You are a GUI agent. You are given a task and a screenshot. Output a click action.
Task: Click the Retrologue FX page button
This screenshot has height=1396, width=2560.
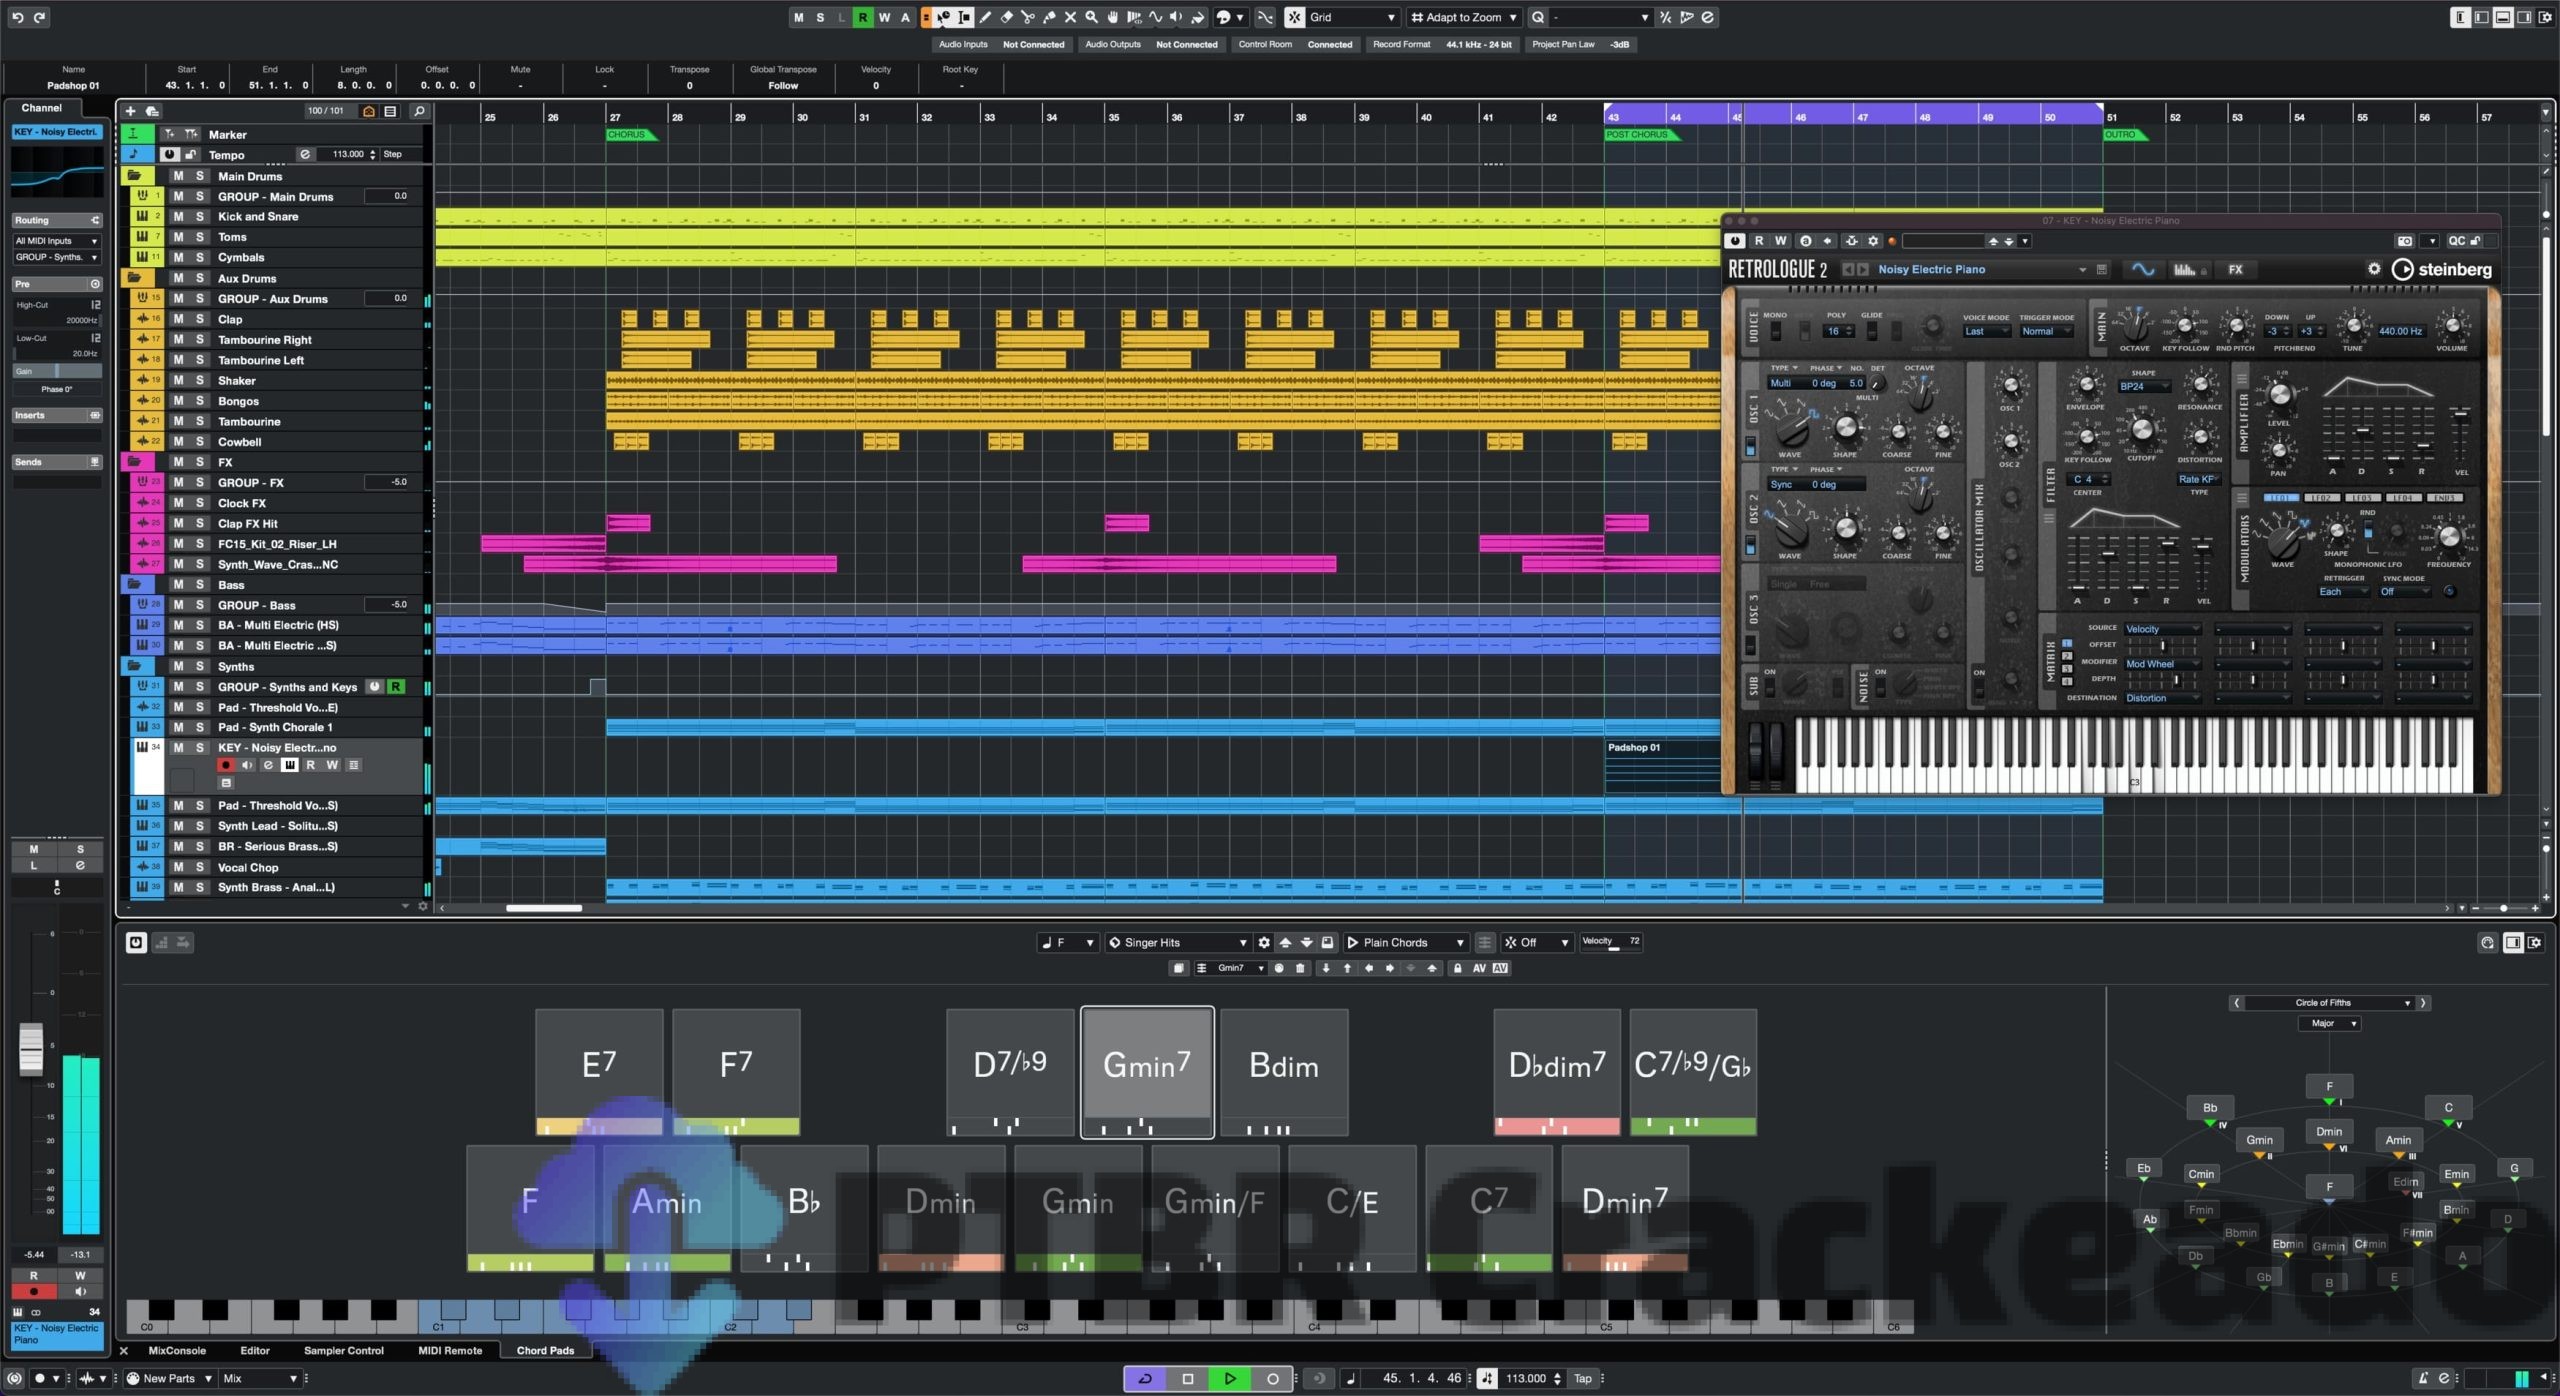2235,269
